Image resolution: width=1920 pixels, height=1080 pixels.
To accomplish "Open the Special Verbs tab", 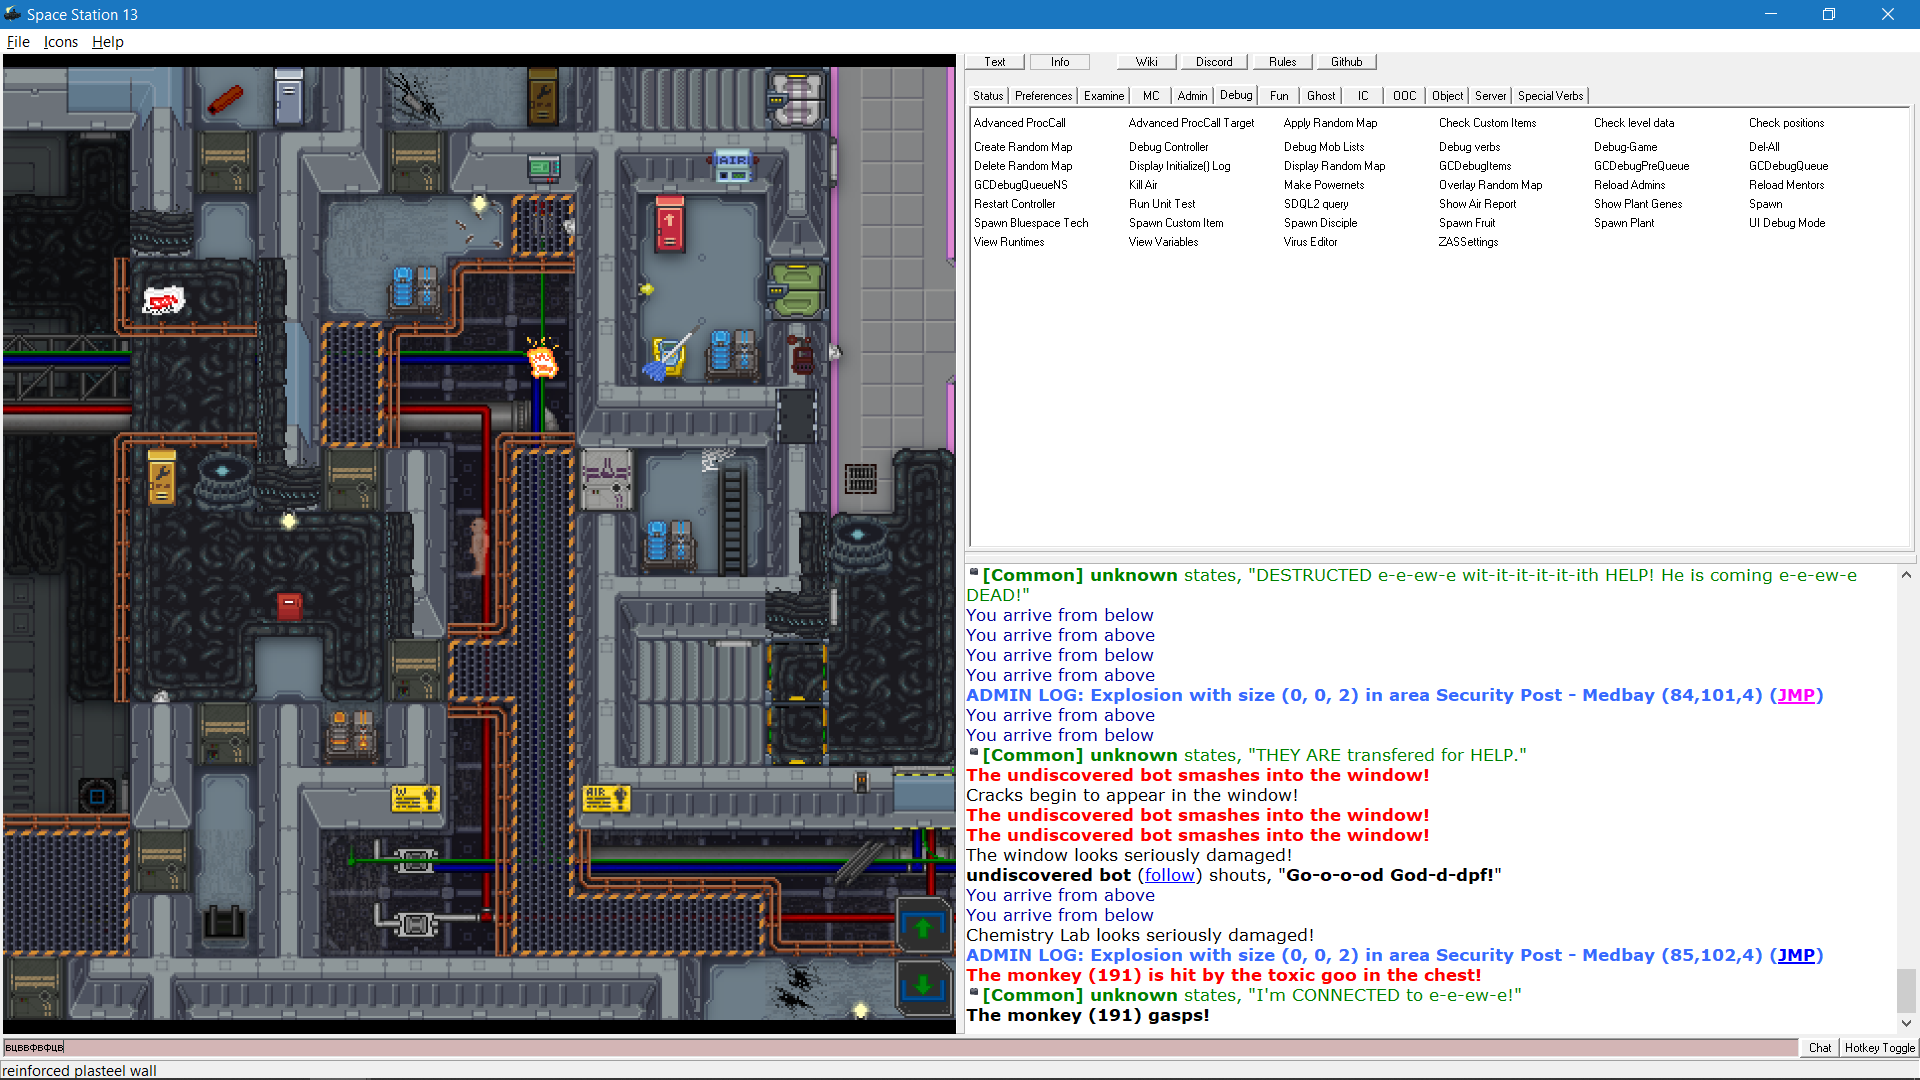I will tap(1549, 96).
